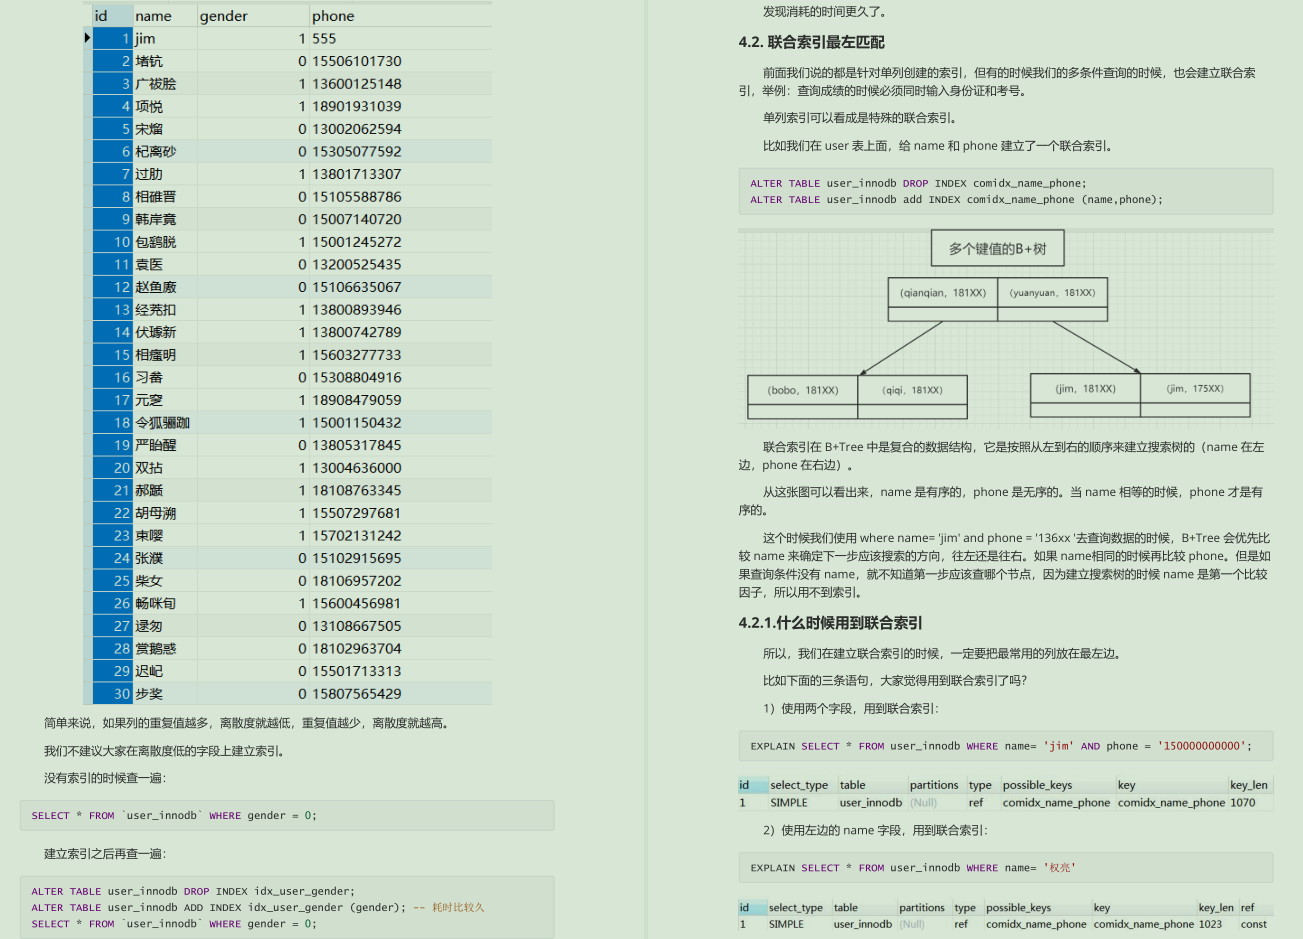Click phone number '15007140720'
Image resolution: width=1303 pixels, height=939 pixels.
click(x=357, y=219)
